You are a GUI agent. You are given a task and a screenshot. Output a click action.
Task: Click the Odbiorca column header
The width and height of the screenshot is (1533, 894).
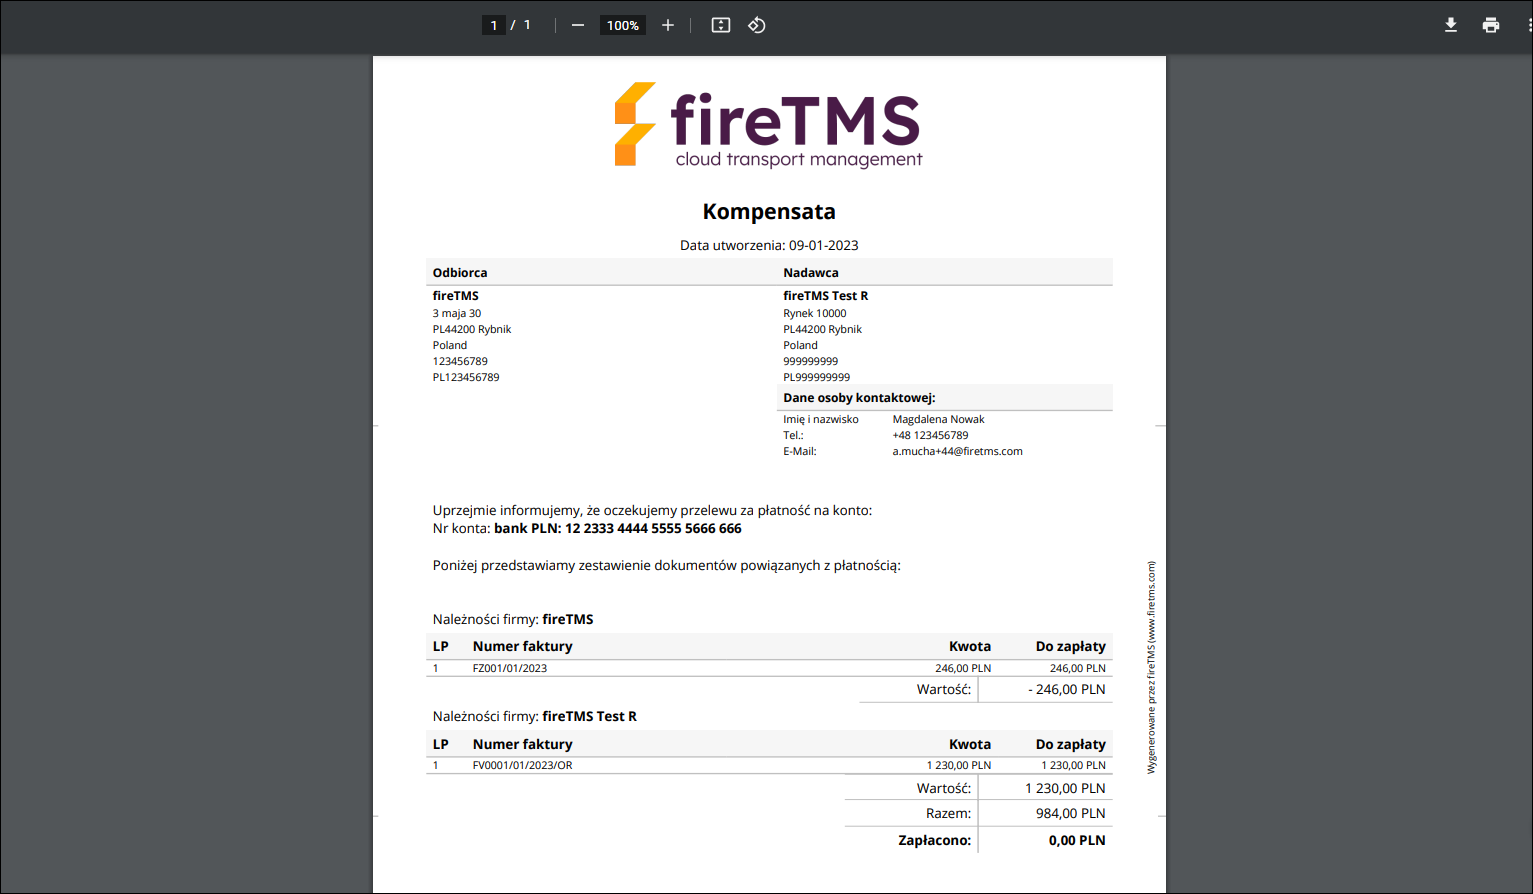[x=460, y=272]
